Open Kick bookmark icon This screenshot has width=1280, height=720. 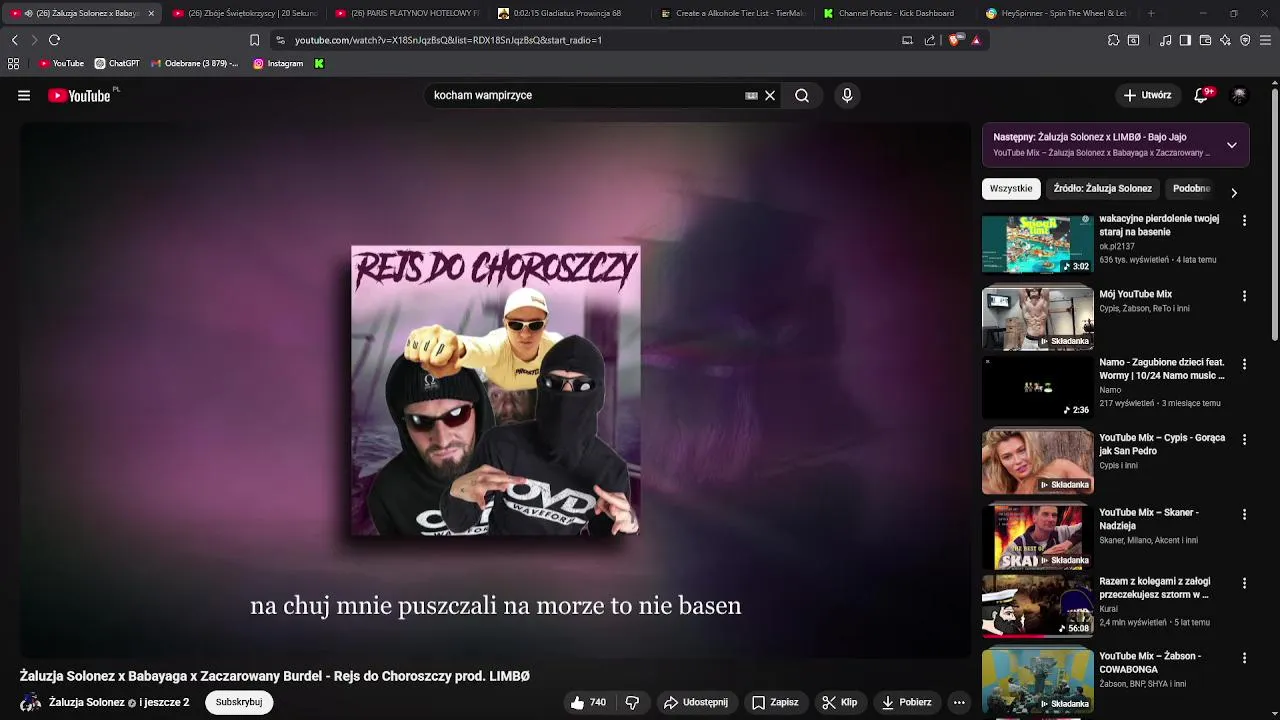[319, 64]
